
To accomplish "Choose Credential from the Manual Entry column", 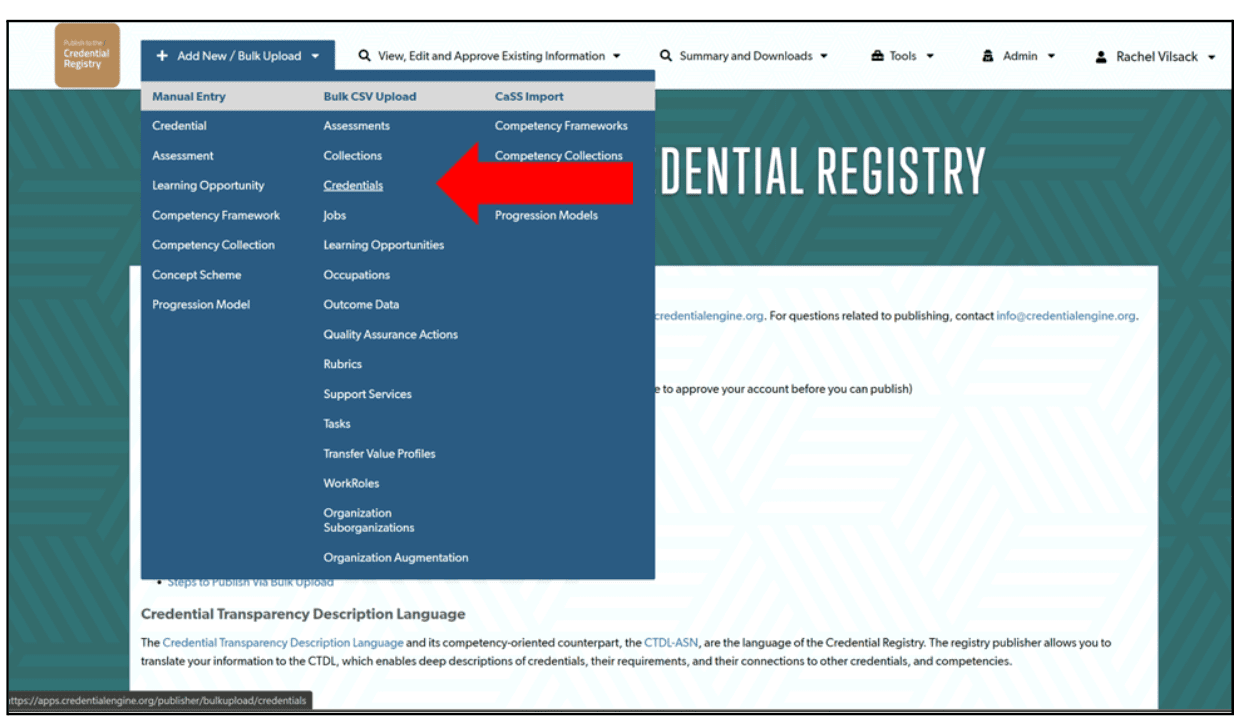I will pos(179,125).
